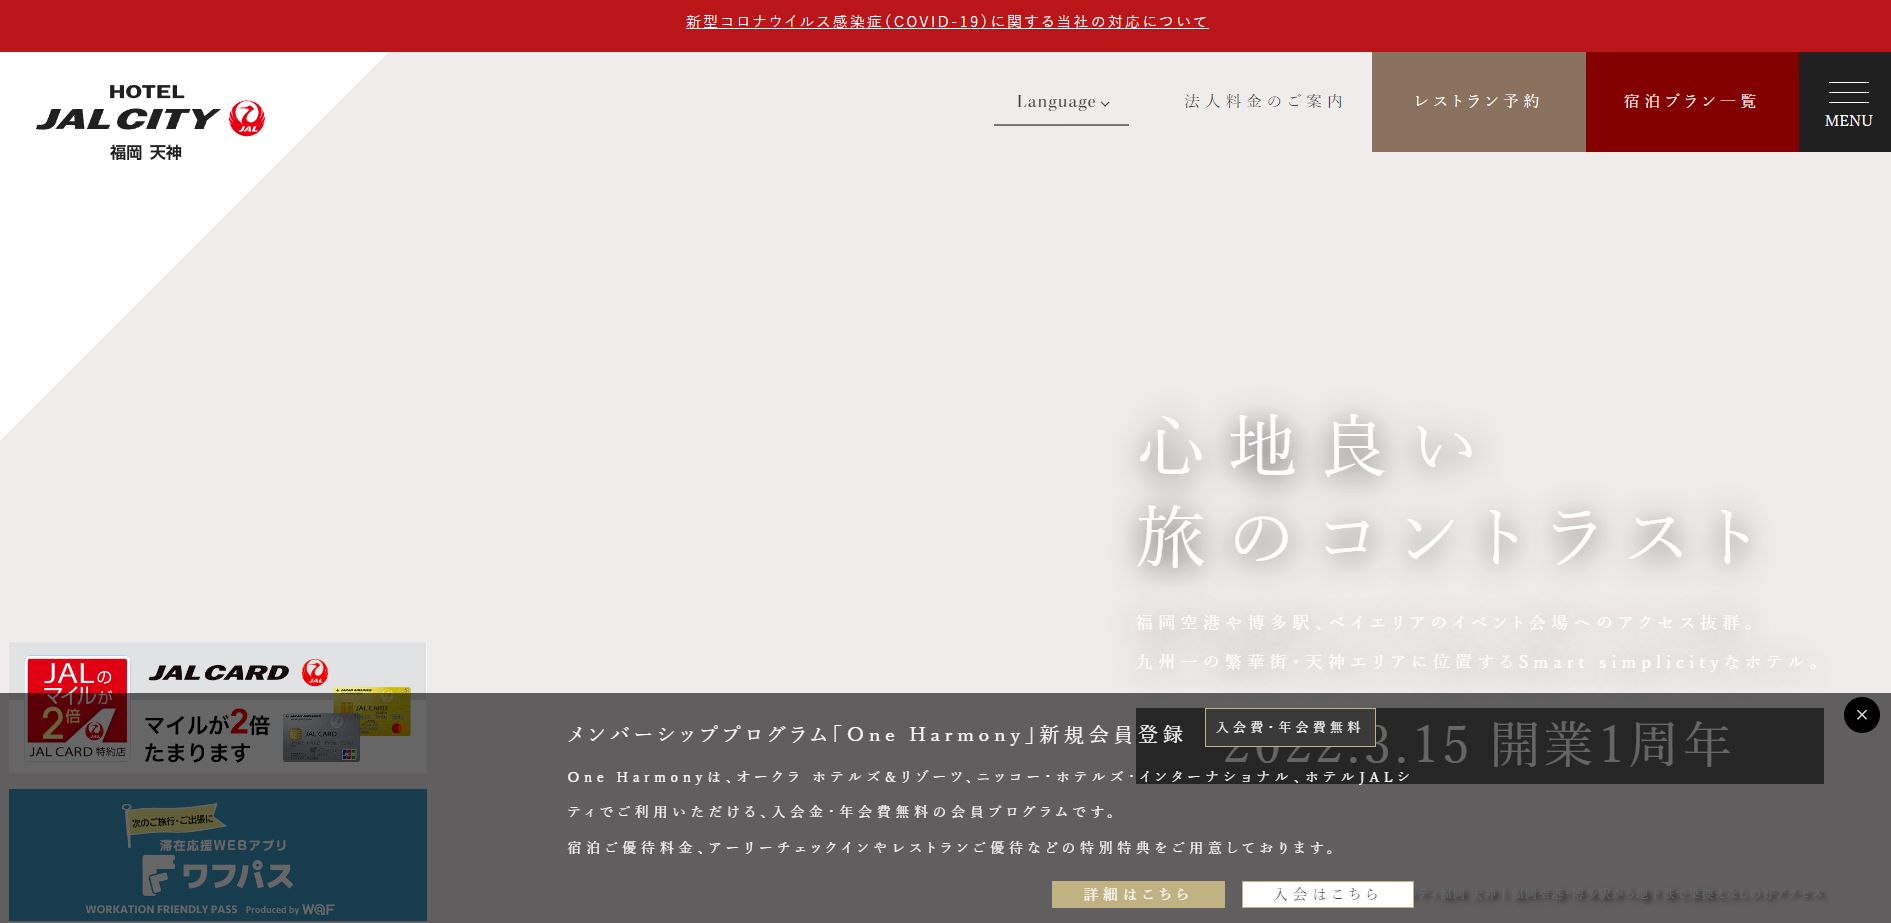Open the hamburger MENU icon
The height and width of the screenshot is (923, 1891).
[1846, 102]
